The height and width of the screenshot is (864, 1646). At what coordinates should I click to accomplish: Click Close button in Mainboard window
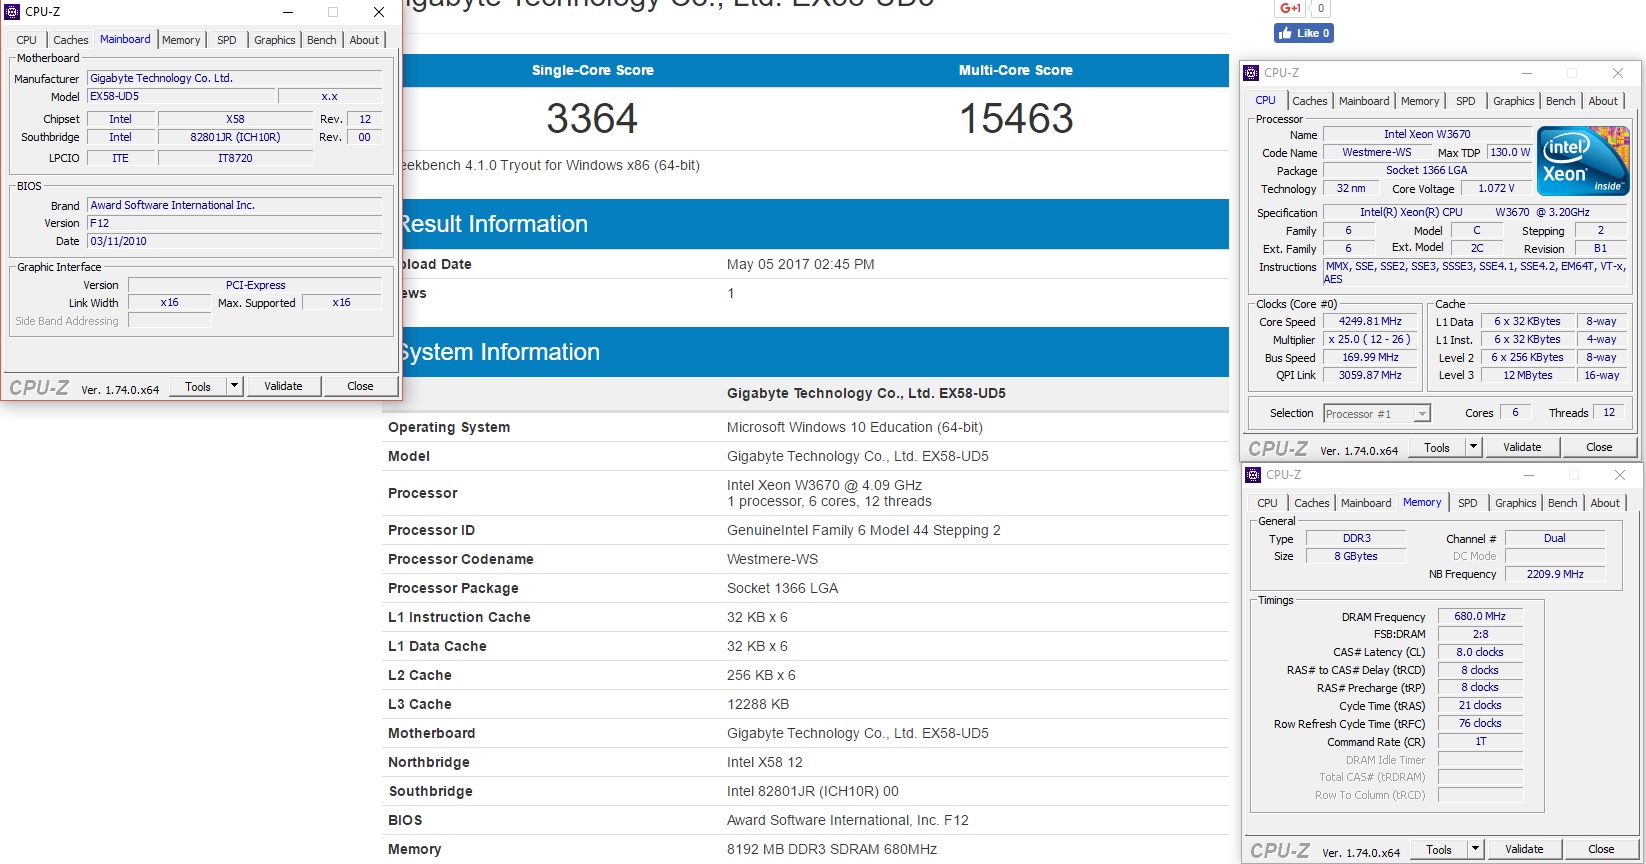pyautogui.click(x=360, y=386)
